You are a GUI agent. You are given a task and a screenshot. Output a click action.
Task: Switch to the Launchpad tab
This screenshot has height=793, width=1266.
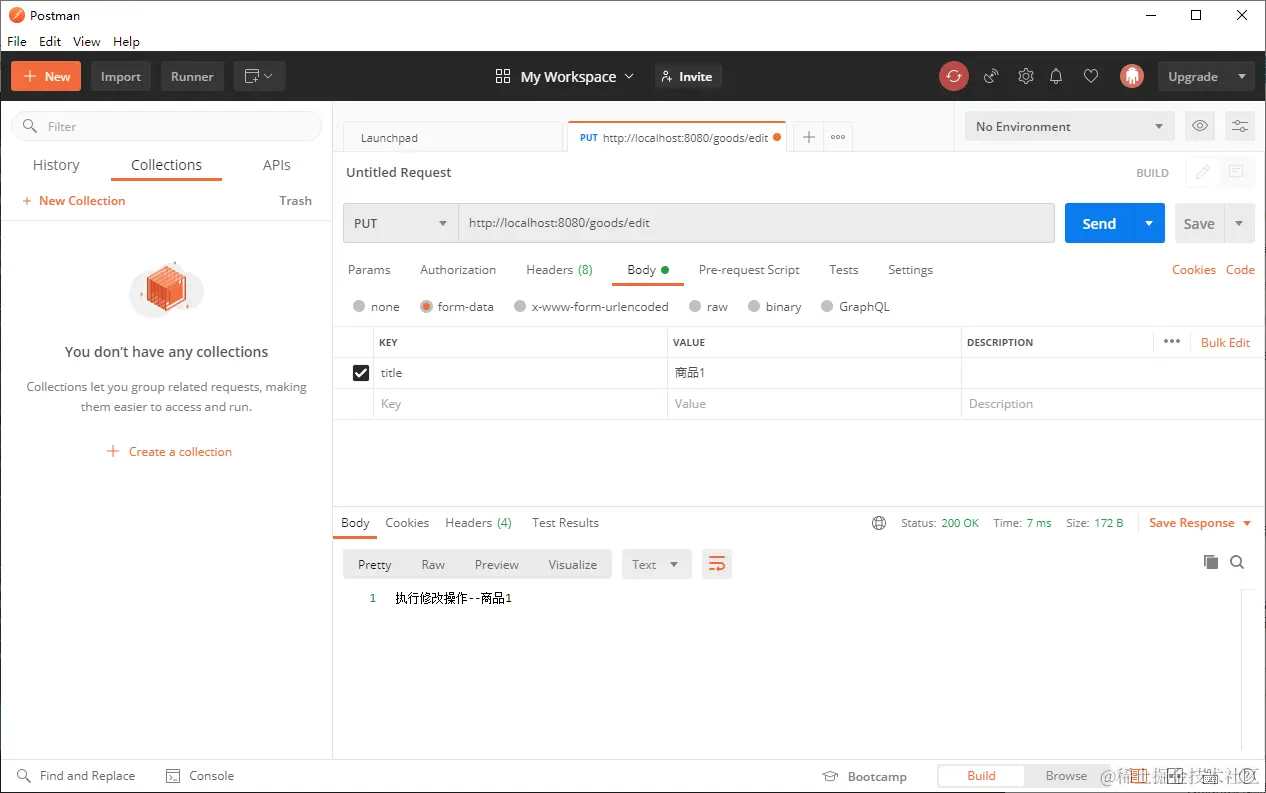[453, 138]
